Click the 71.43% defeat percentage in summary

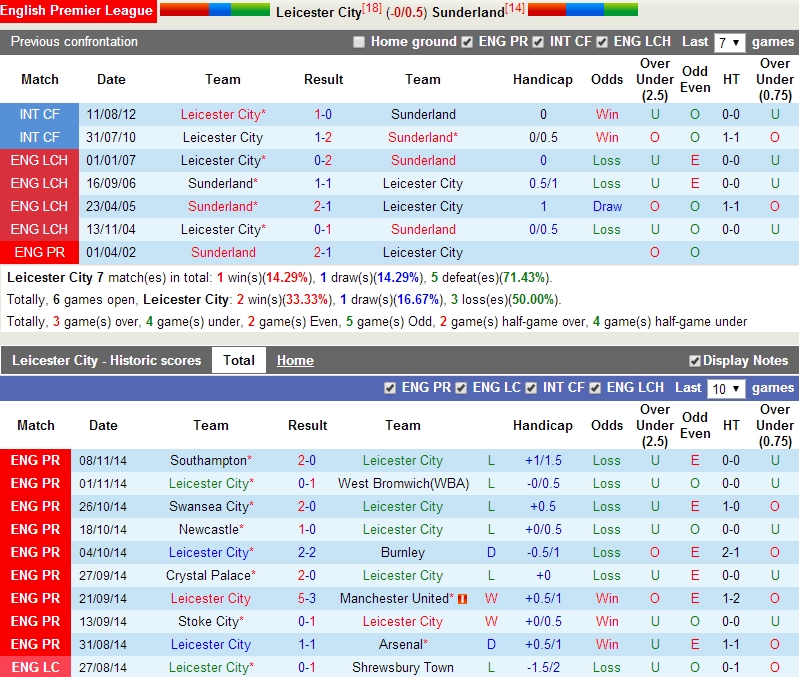coord(523,278)
